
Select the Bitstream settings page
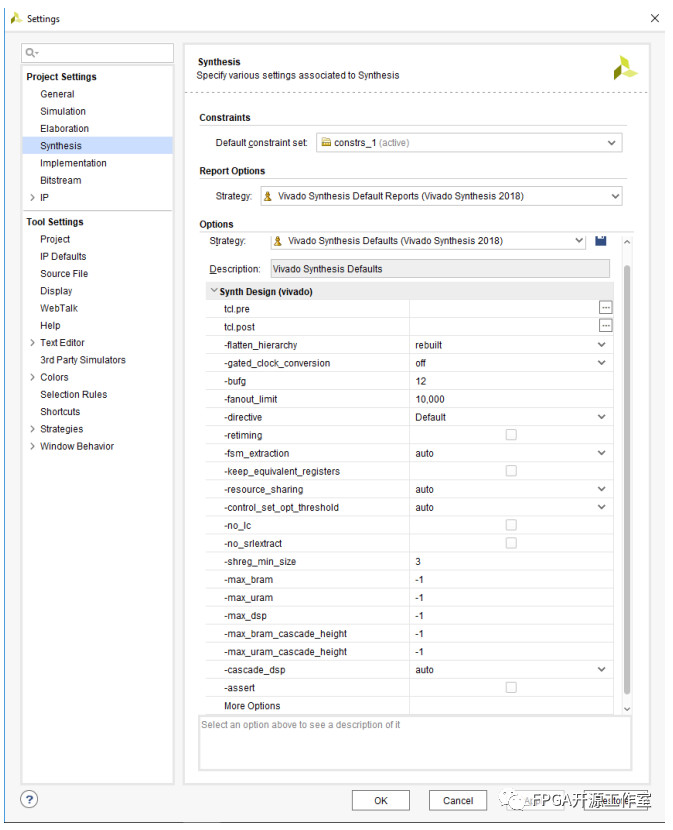[x=61, y=181]
